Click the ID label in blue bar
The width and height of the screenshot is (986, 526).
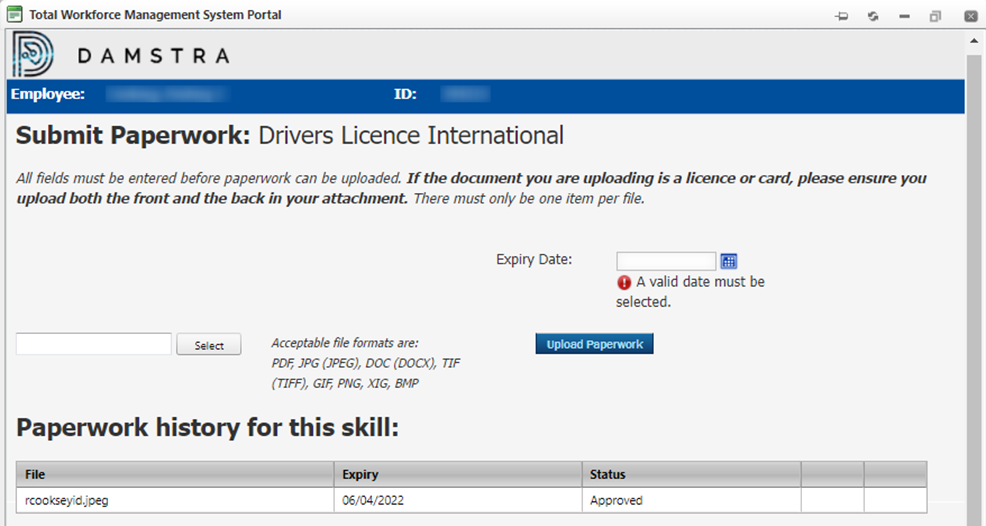(x=405, y=94)
